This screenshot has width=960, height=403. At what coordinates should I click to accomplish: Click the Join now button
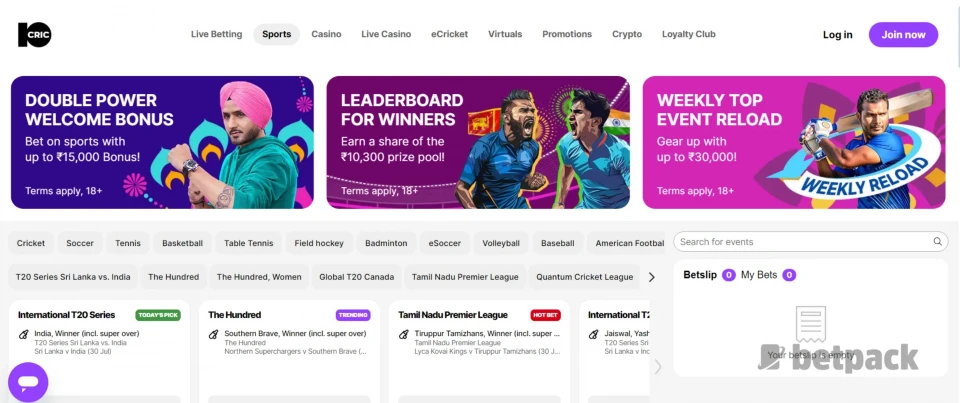(903, 35)
